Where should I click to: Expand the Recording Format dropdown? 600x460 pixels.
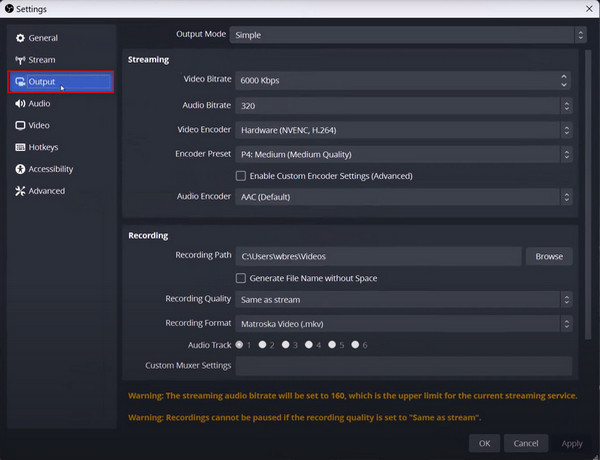click(x=404, y=324)
